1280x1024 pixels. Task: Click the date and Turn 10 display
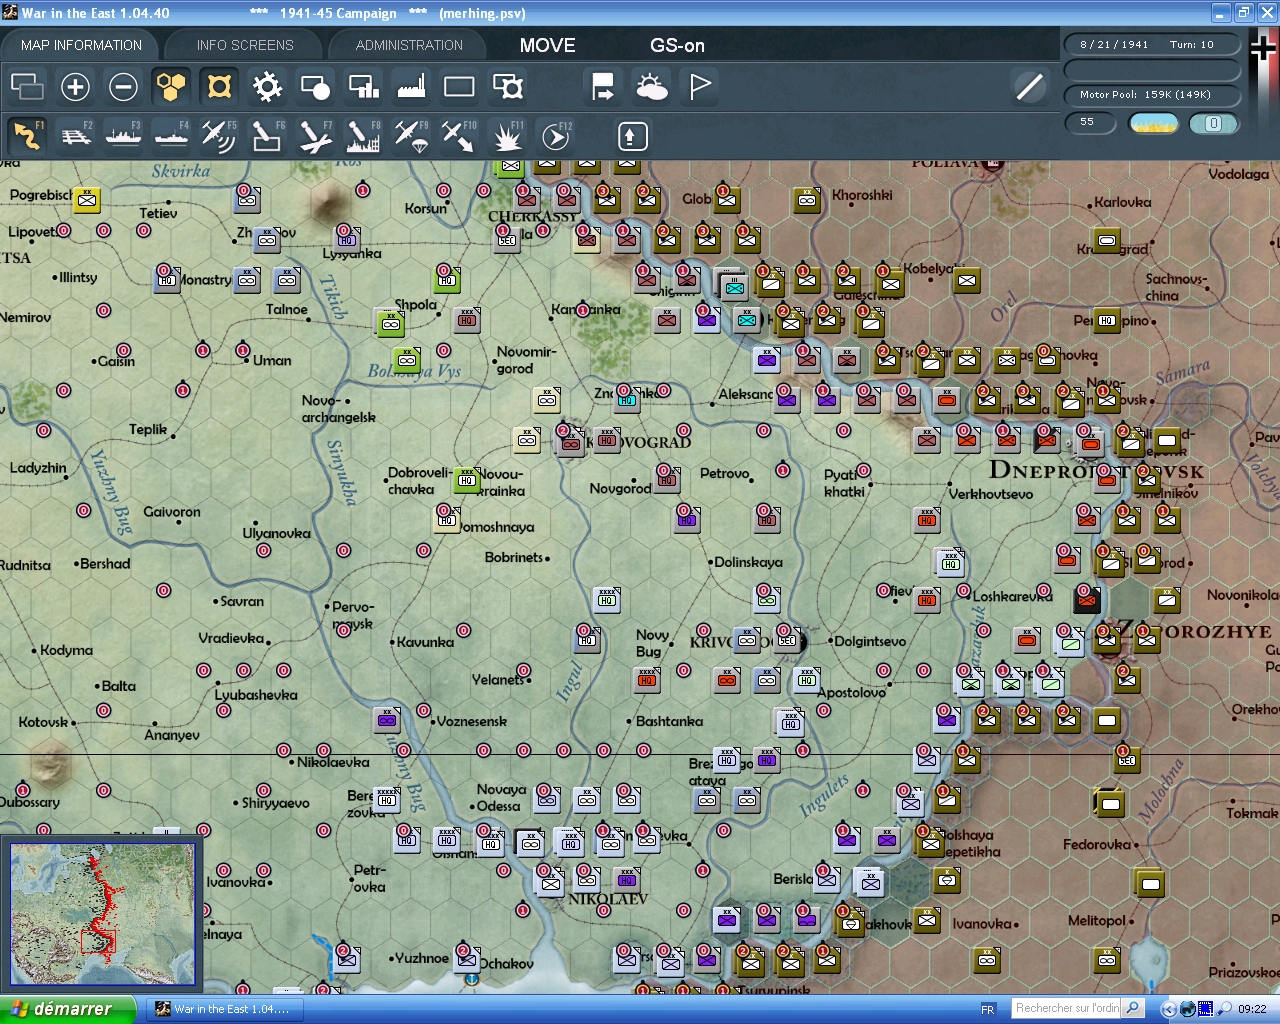(1150, 44)
